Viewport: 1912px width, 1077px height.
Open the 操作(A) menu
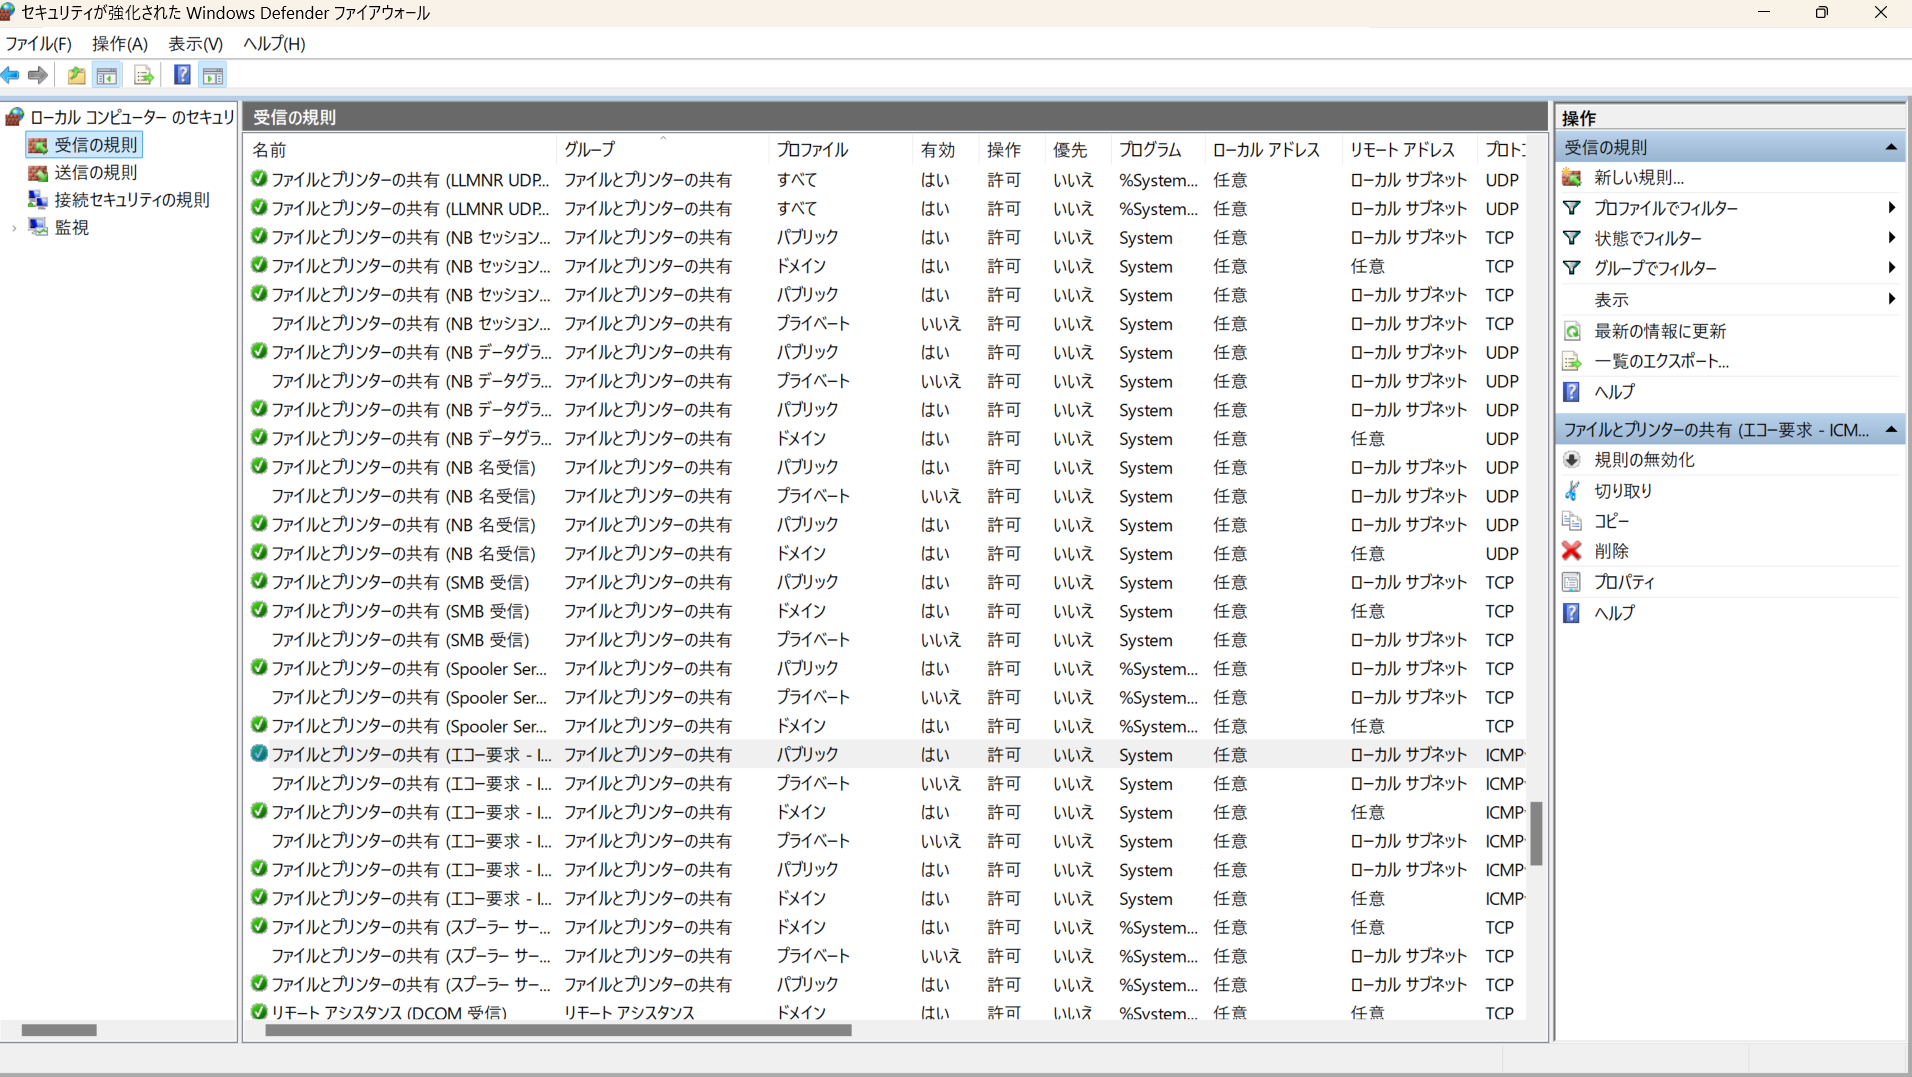click(x=120, y=44)
